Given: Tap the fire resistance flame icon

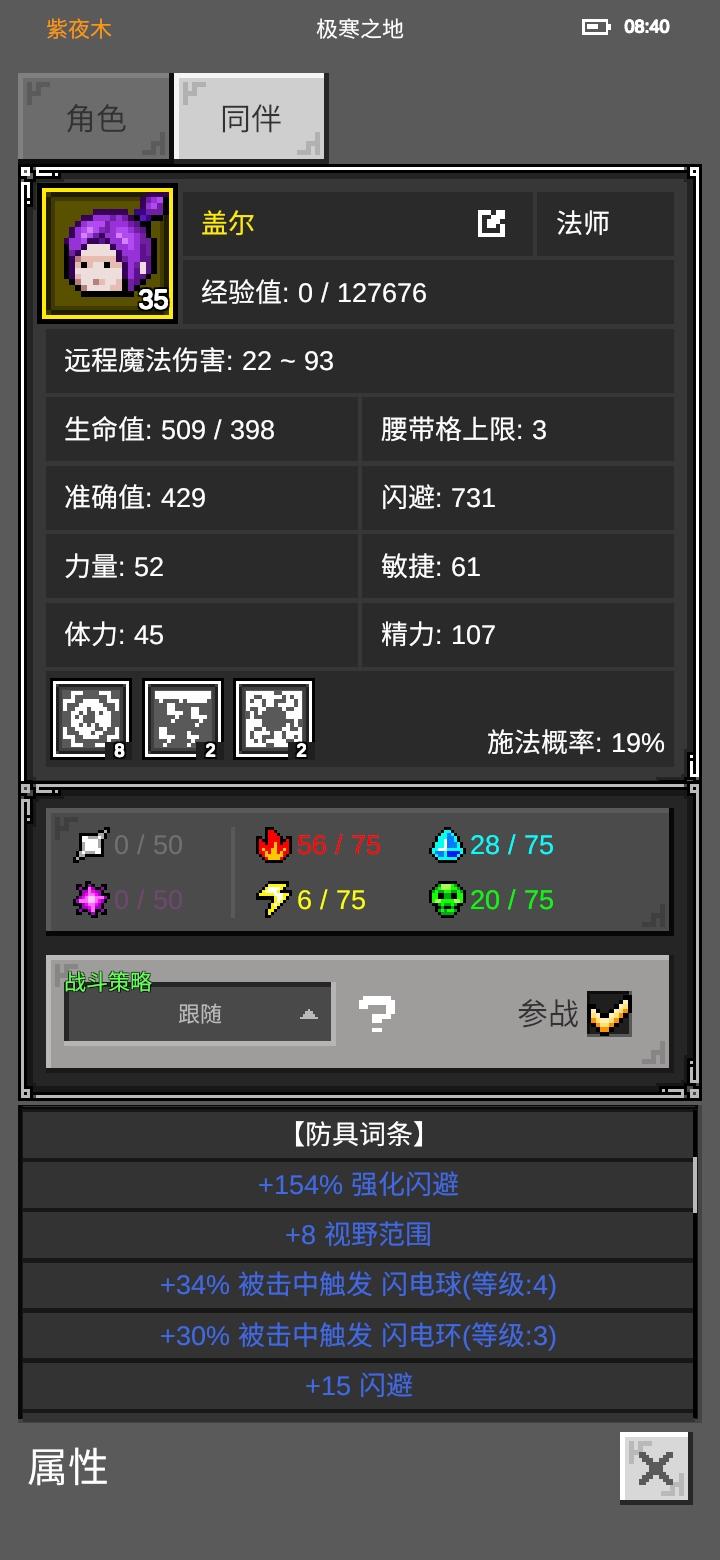Looking at the screenshot, I should pos(273,845).
